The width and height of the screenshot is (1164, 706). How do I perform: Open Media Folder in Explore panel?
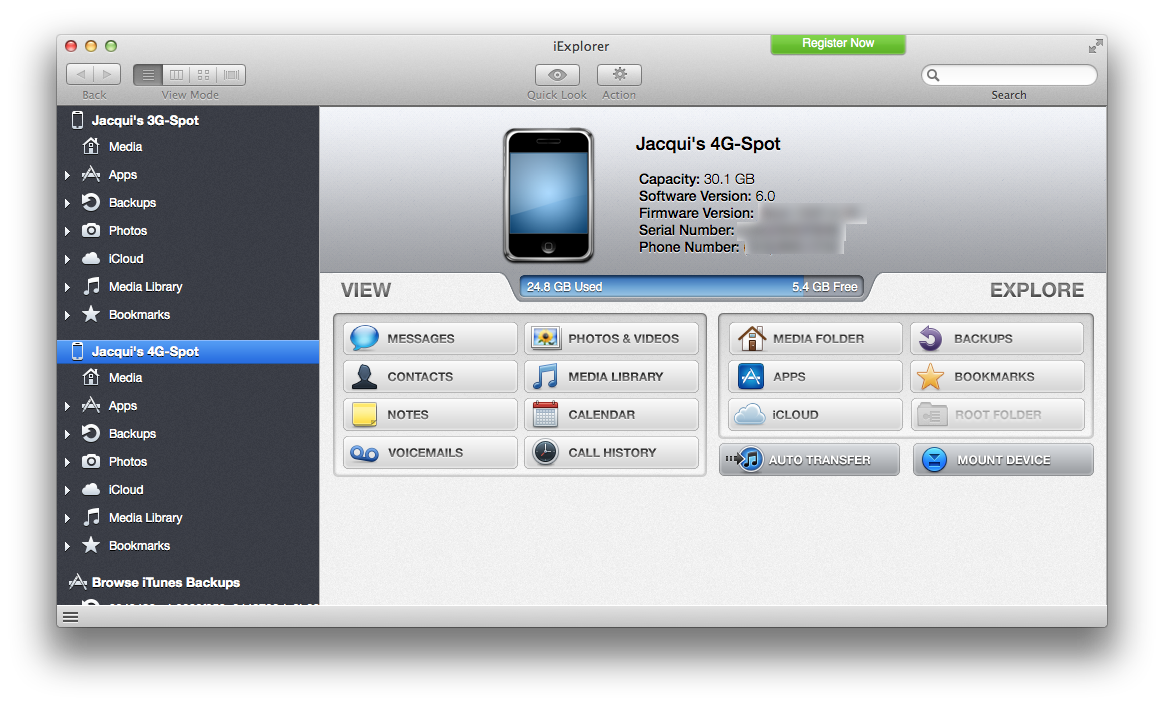815,339
